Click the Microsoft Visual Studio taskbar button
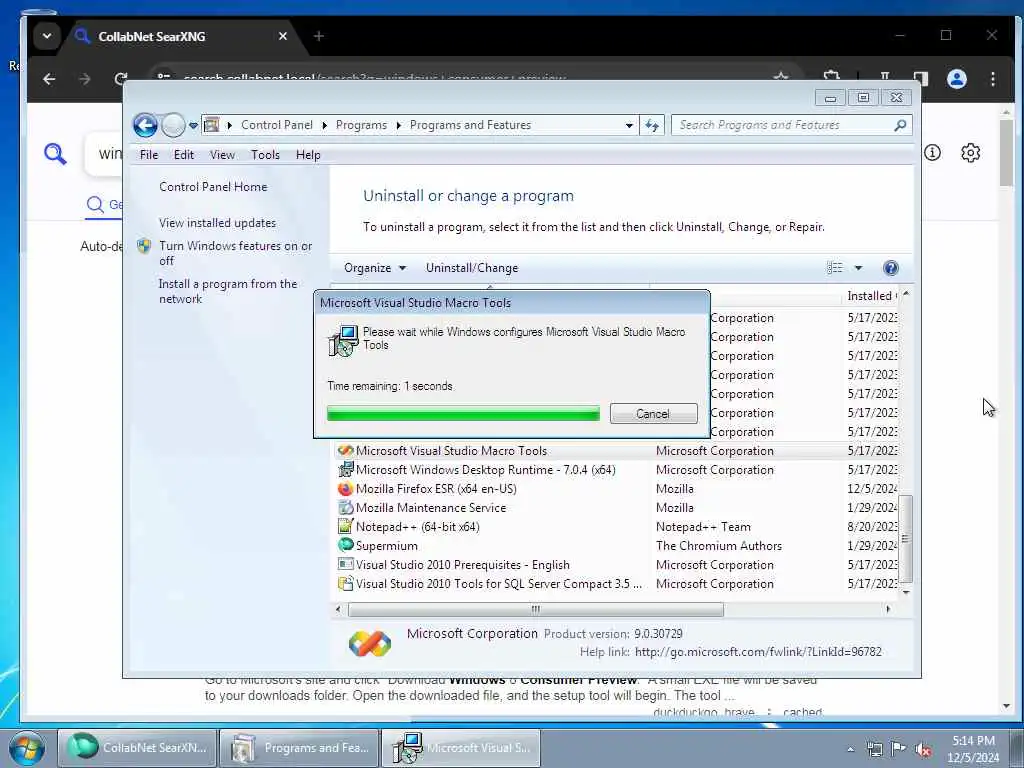The image size is (1024, 768). point(461,748)
